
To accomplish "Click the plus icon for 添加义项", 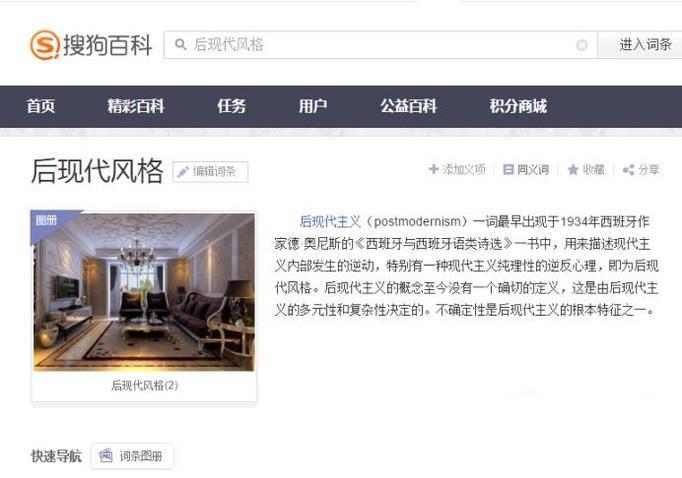I will coord(433,169).
